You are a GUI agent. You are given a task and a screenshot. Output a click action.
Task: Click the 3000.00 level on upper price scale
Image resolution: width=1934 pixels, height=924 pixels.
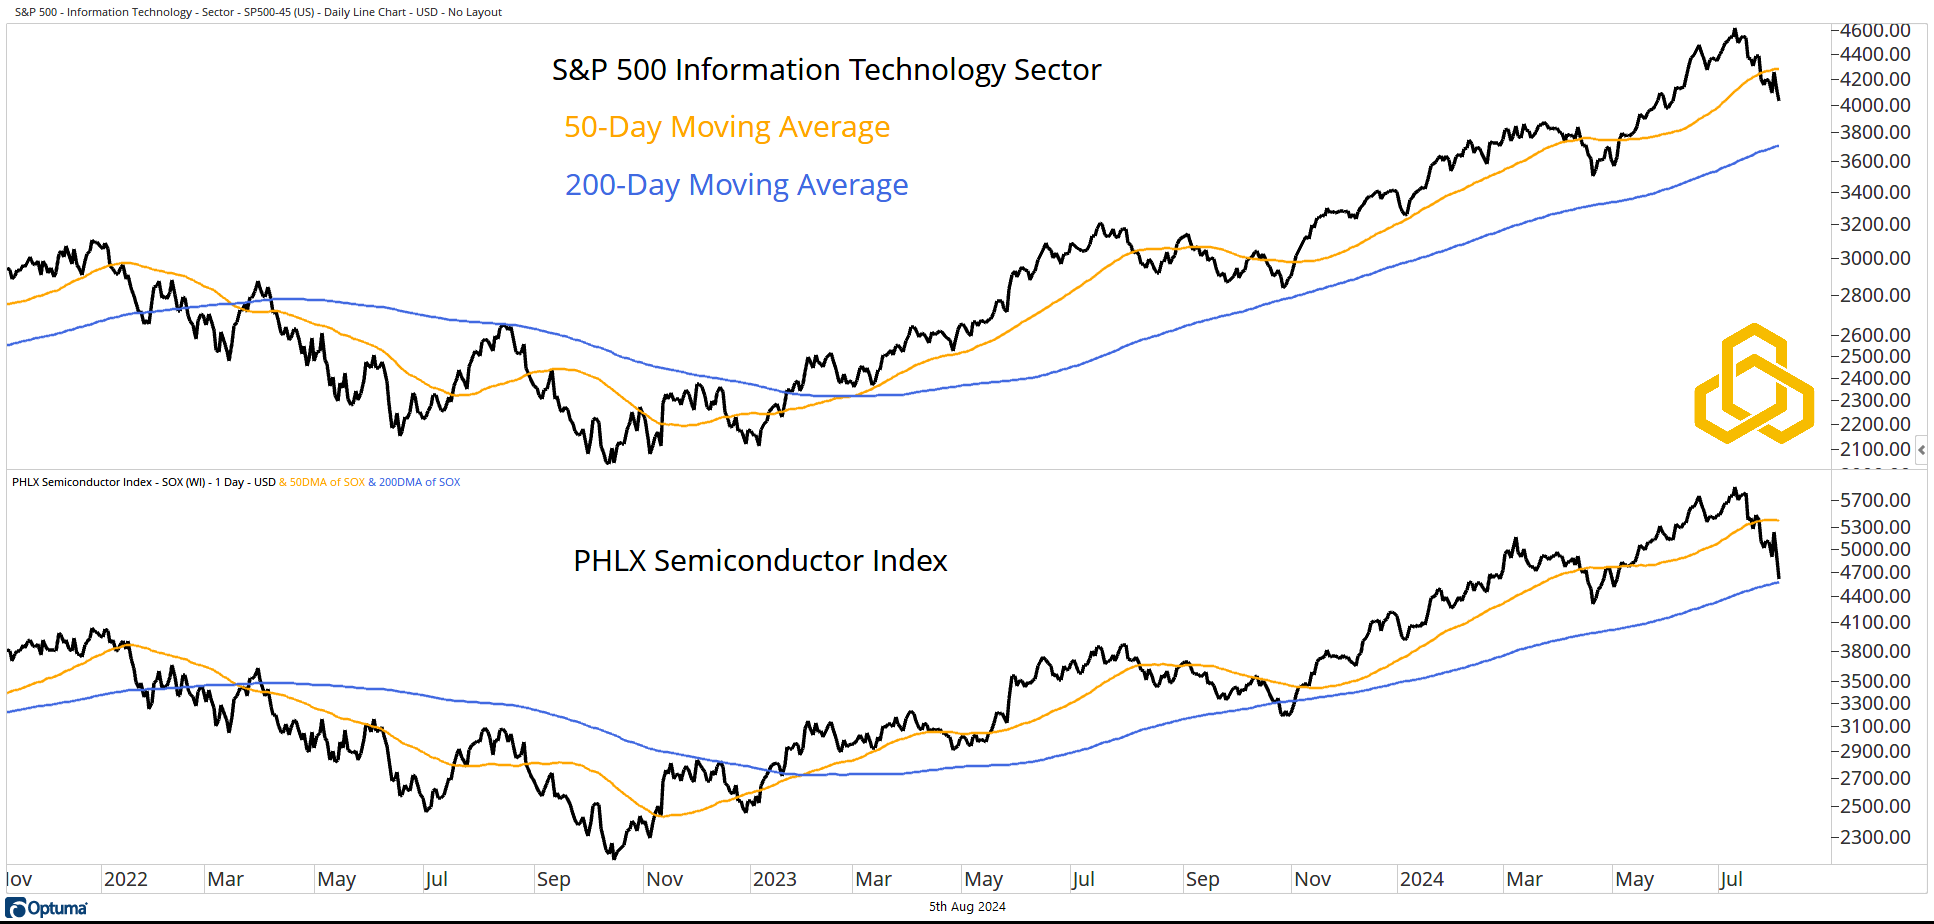tap(1875, 258)
